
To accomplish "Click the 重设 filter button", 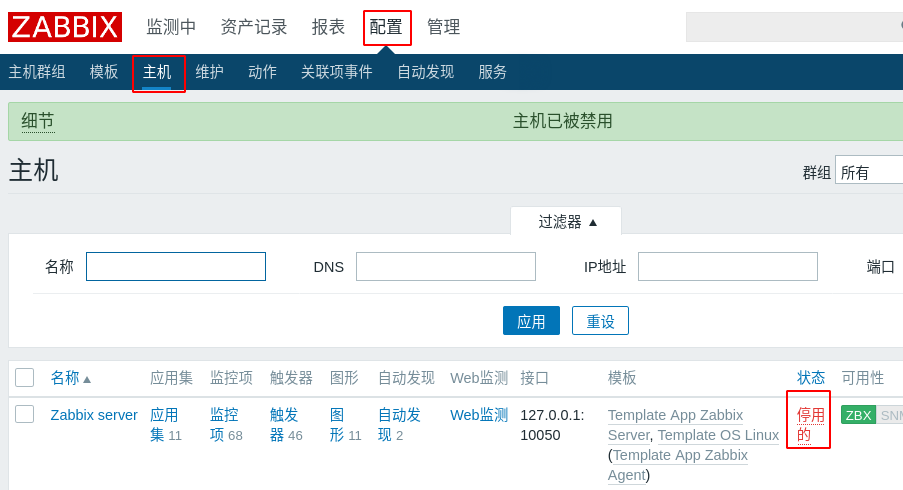I will click(x=600, y=321).
